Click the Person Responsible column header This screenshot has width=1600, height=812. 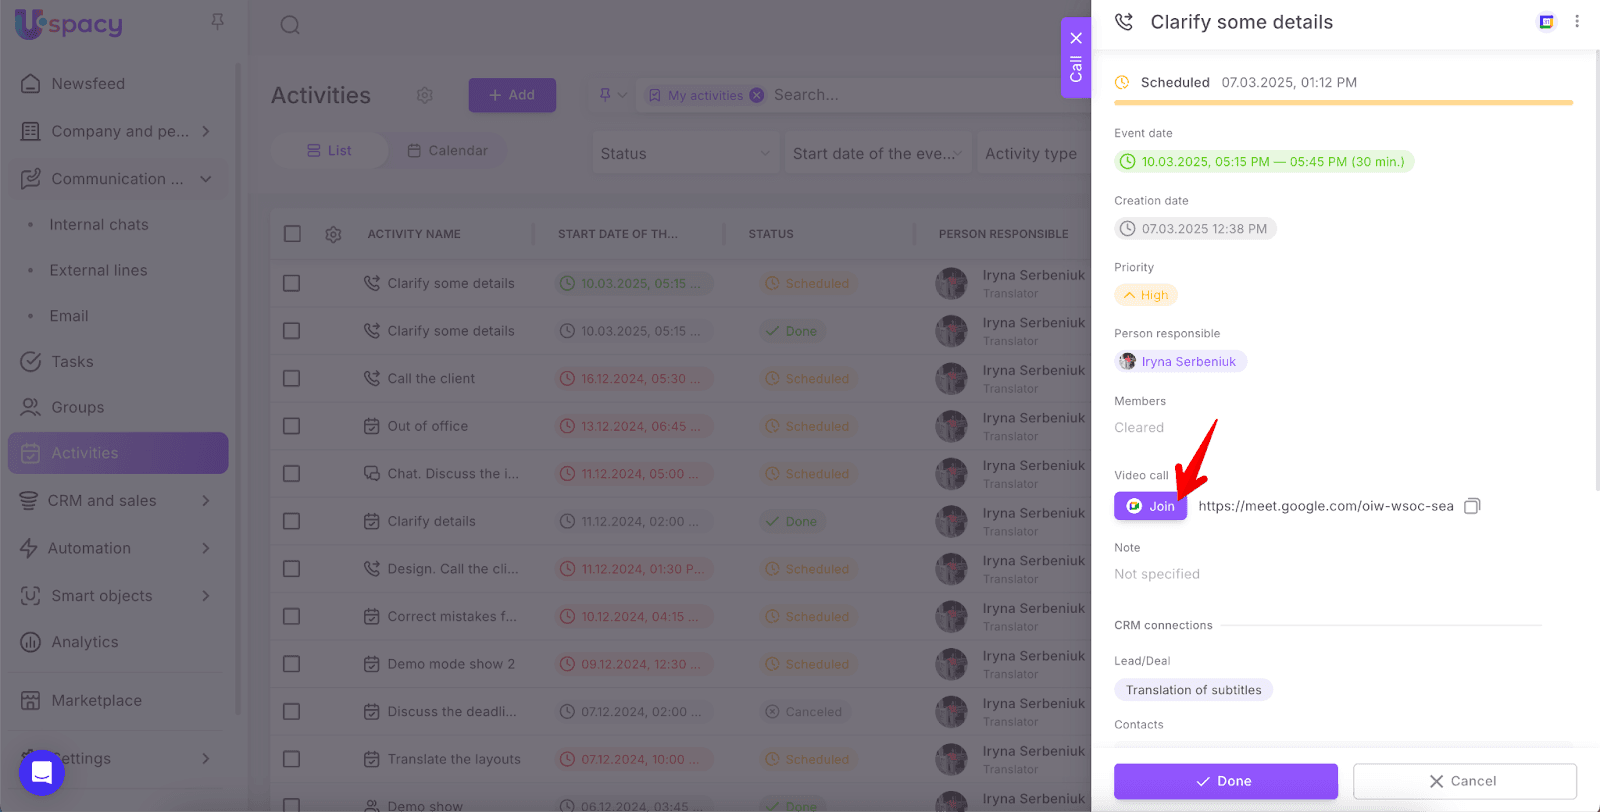[x=1003, y=234]
